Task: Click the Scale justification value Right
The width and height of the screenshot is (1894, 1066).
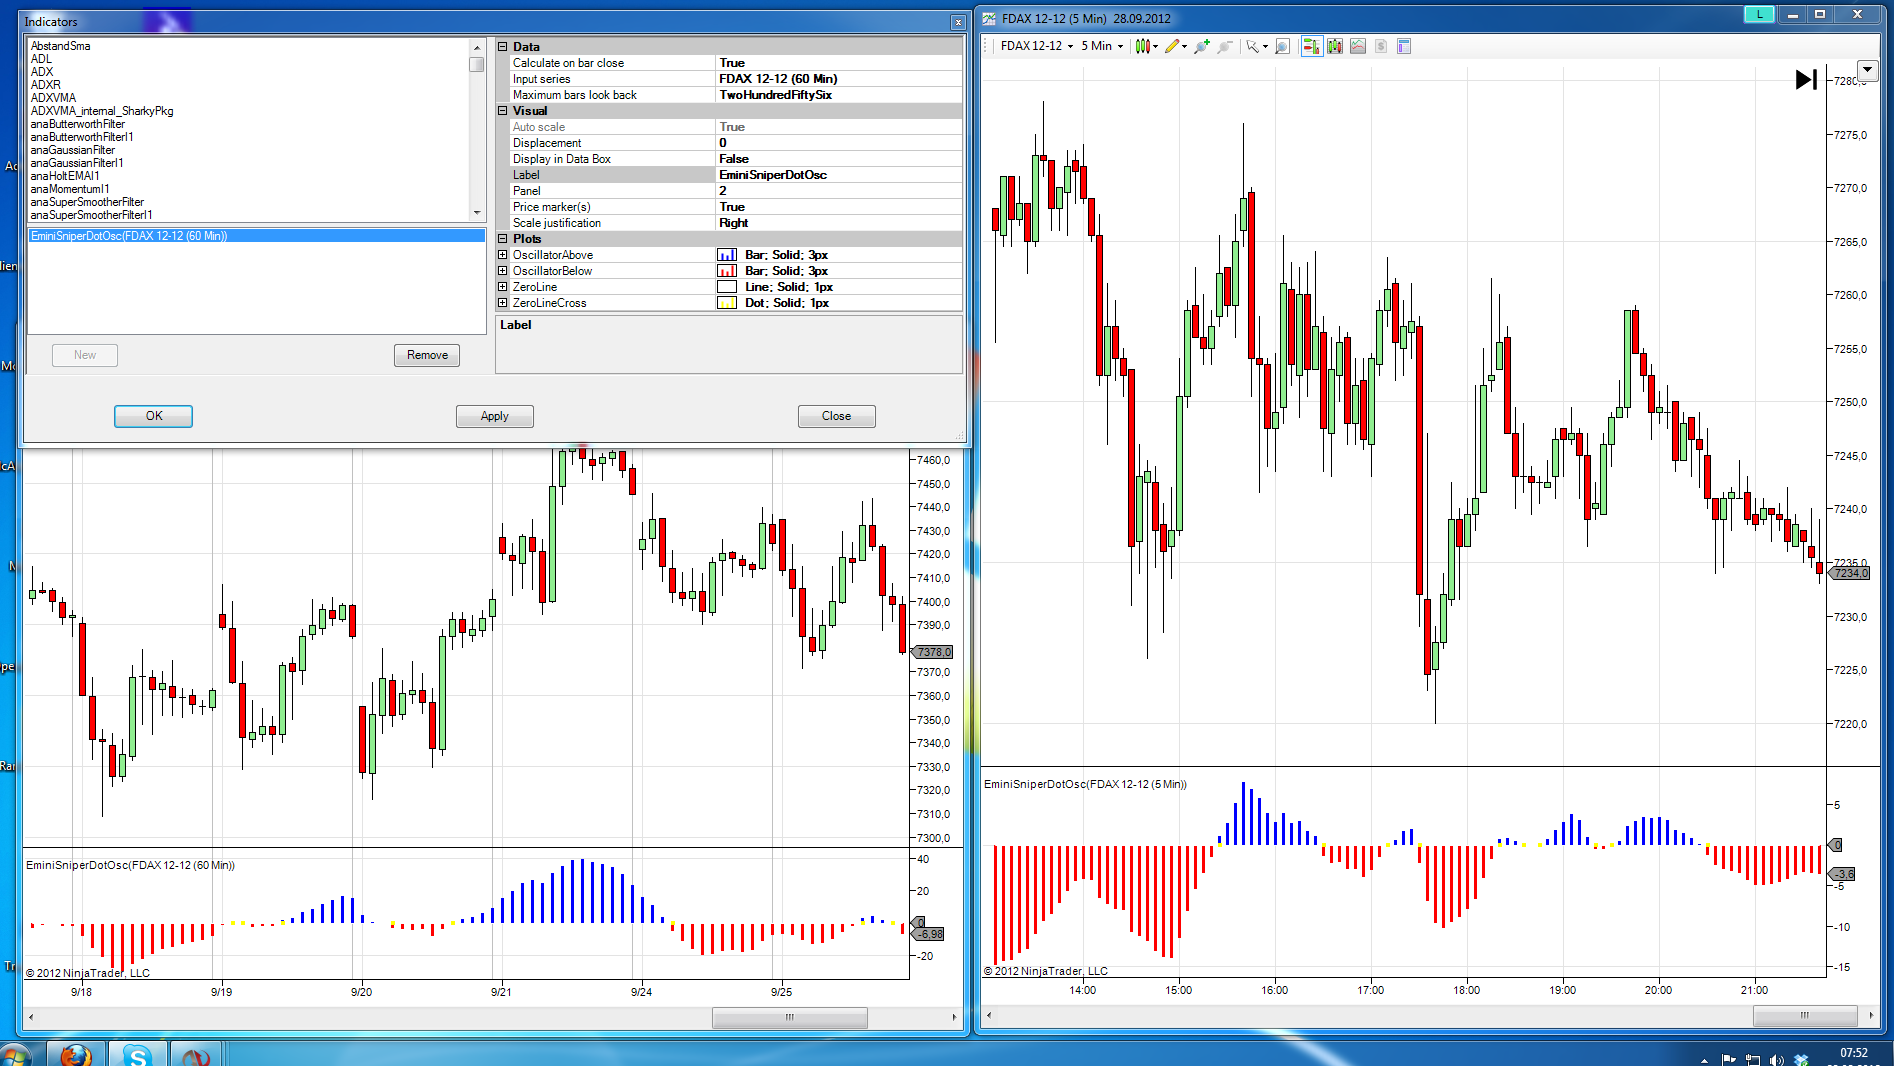Action: point(839,223)
